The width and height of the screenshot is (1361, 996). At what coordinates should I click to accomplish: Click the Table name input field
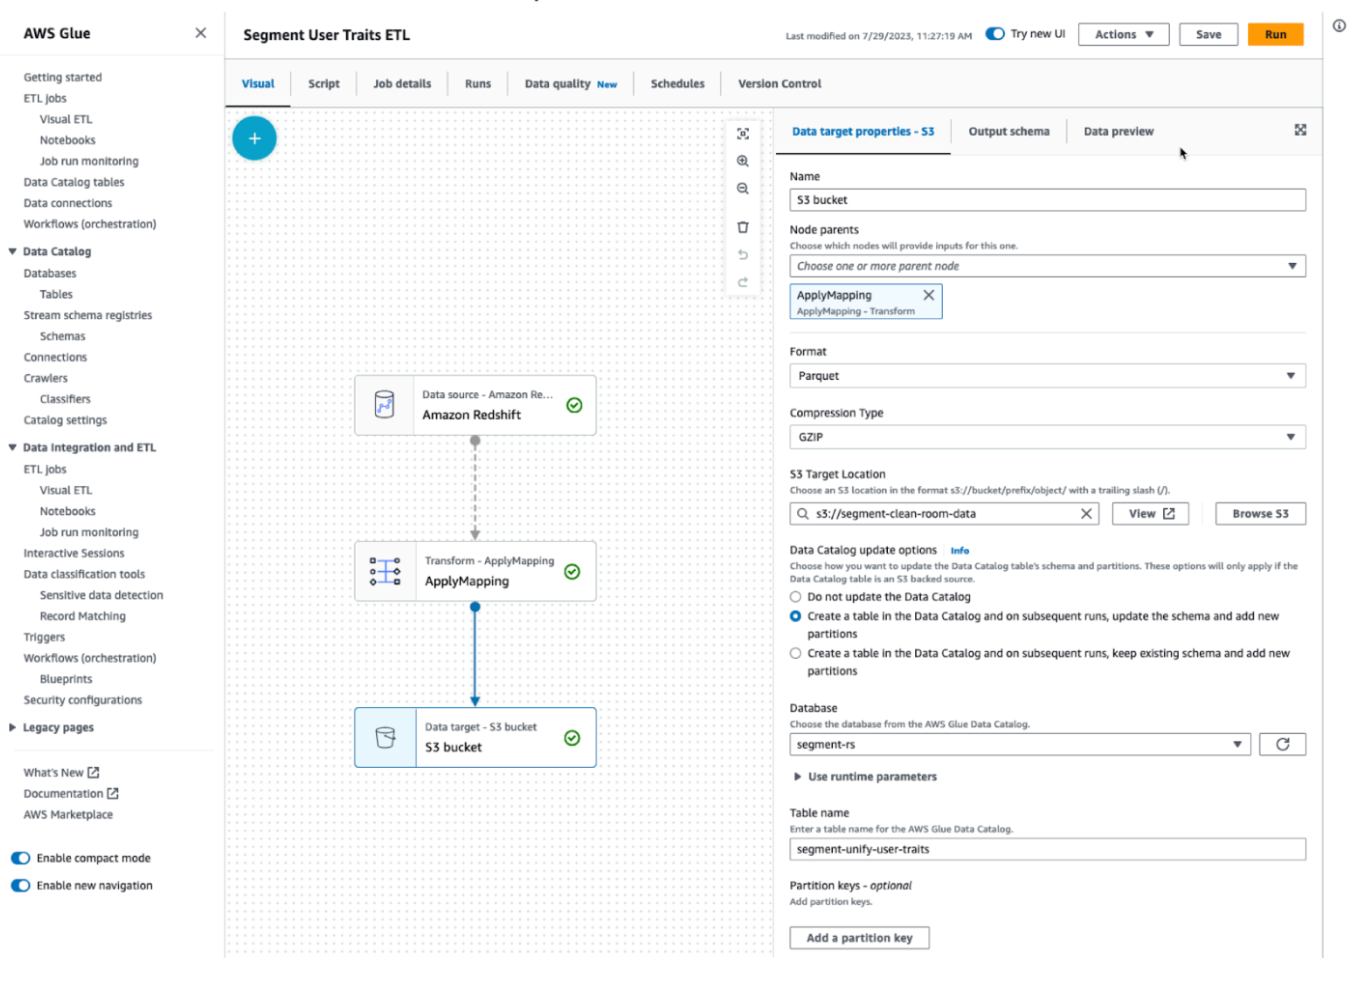coord(1047,849)
